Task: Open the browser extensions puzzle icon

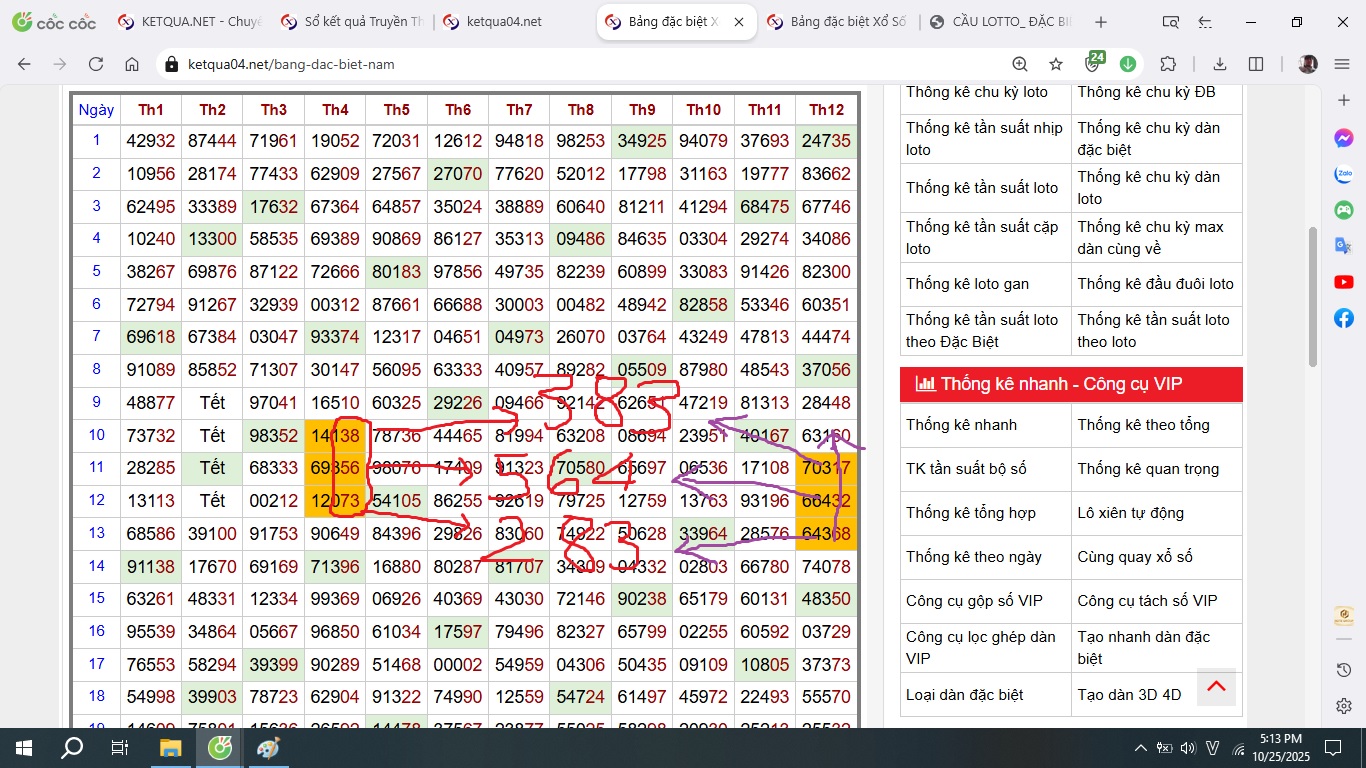Action: [1167, 64]
